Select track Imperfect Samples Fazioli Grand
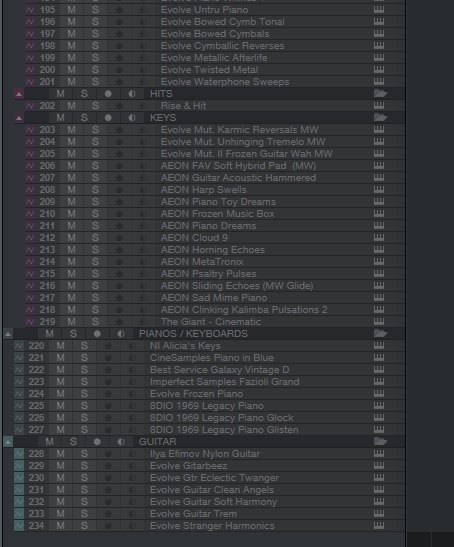Viewport: 454px width, 547px height. [224, 382]
